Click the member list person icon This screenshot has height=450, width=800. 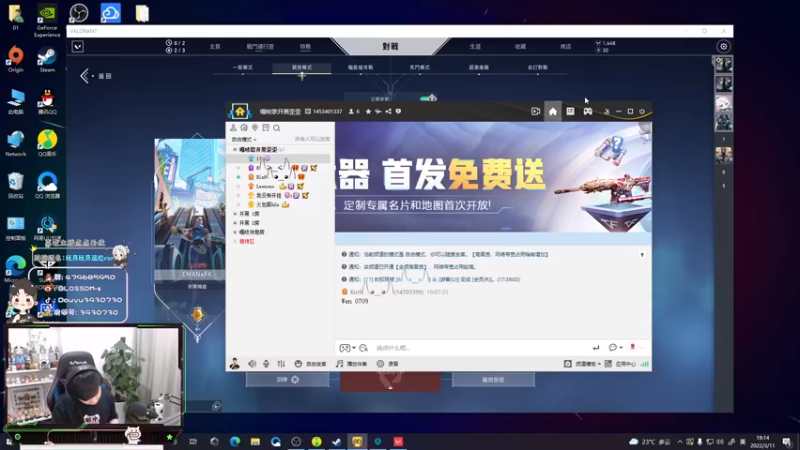pyautogui.click(x=233, y=128)
